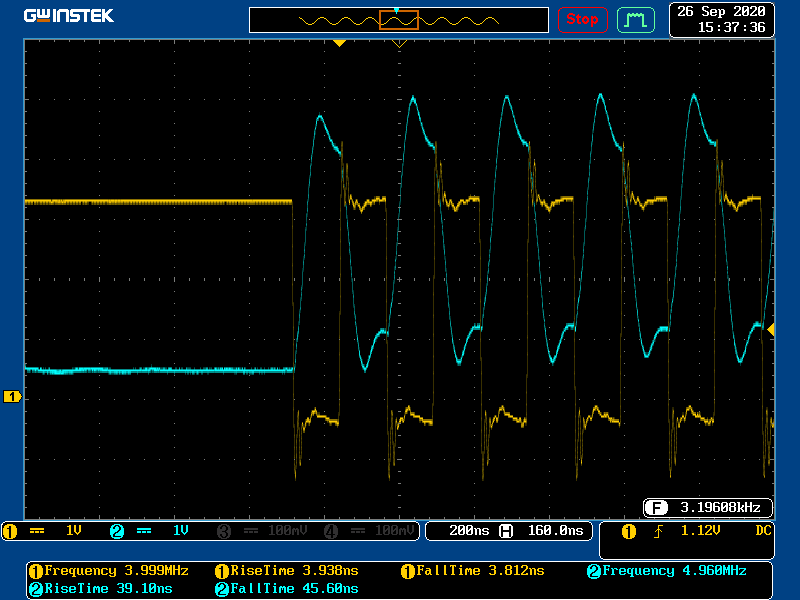
Task: Click the GW Instek logo
Action: point(69,16)
